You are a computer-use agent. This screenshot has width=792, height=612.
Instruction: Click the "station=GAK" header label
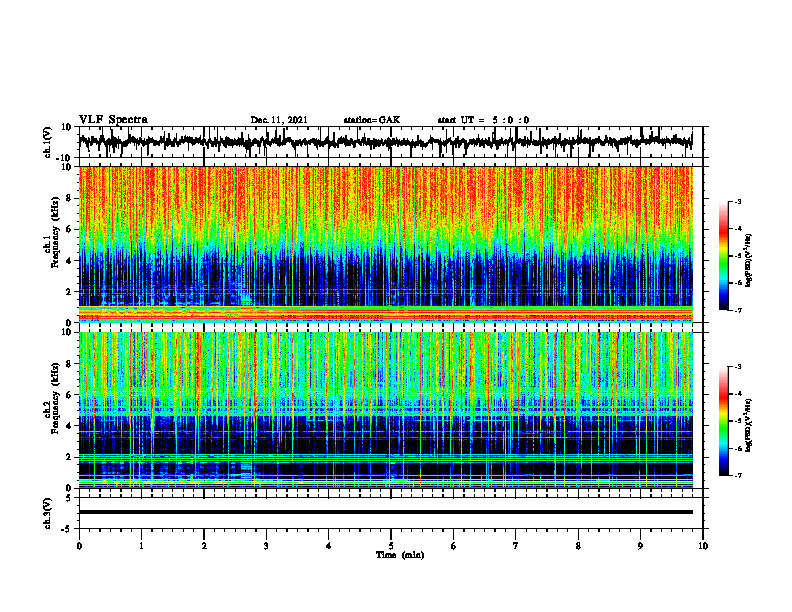(x=372, y=120)
